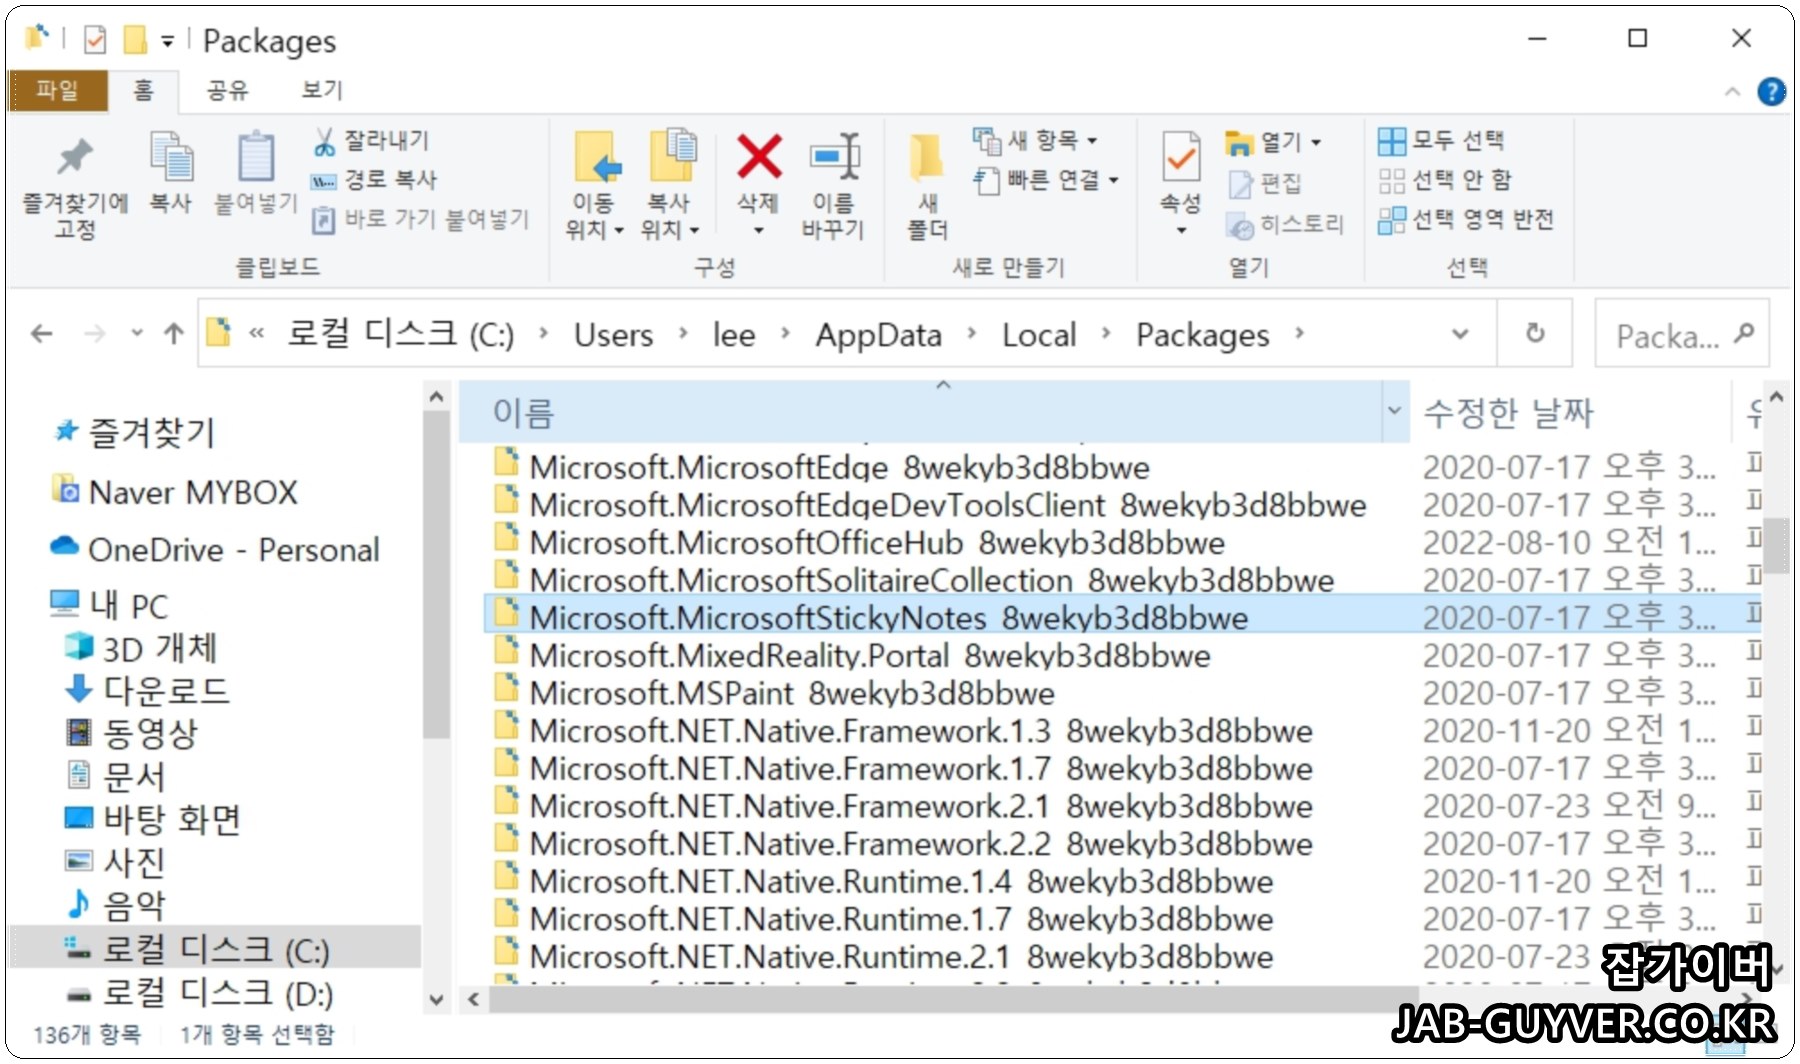Sort by 수정한 날짜 column header
Screen dimensions: 1800x1064
click(x=1508, y=412)
